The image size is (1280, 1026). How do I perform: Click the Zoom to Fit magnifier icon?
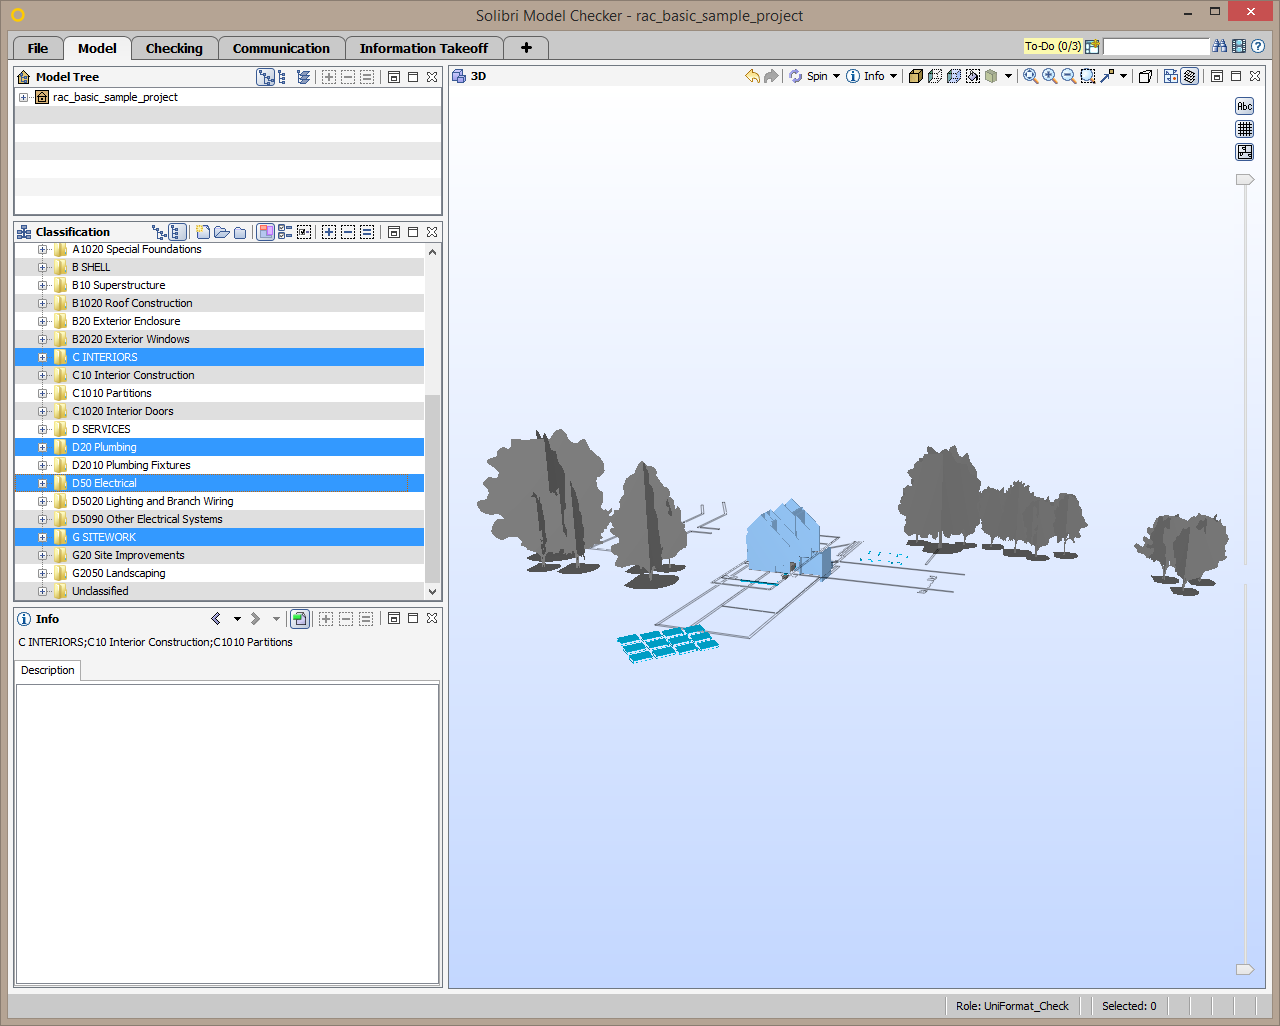coord(1030,76)
